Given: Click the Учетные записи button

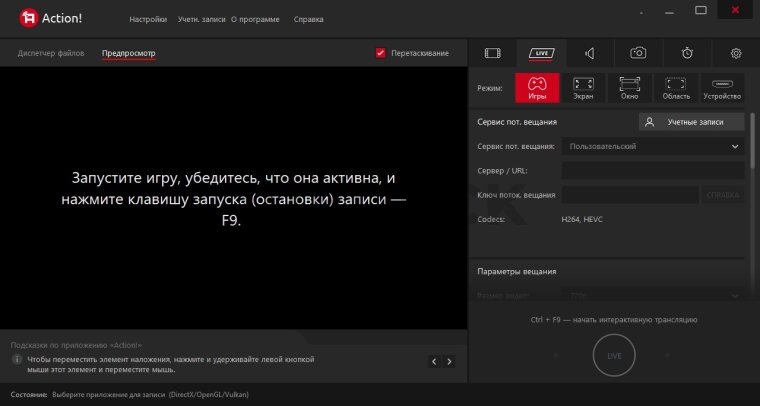Looking at the screenshot, I should [692, 122].
